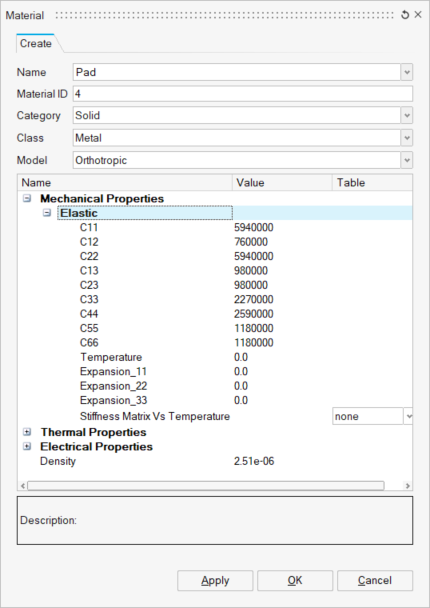Select the Density value 2.51e-06
The height and width of the screenshot is (608, 430).
click(254, 461)
